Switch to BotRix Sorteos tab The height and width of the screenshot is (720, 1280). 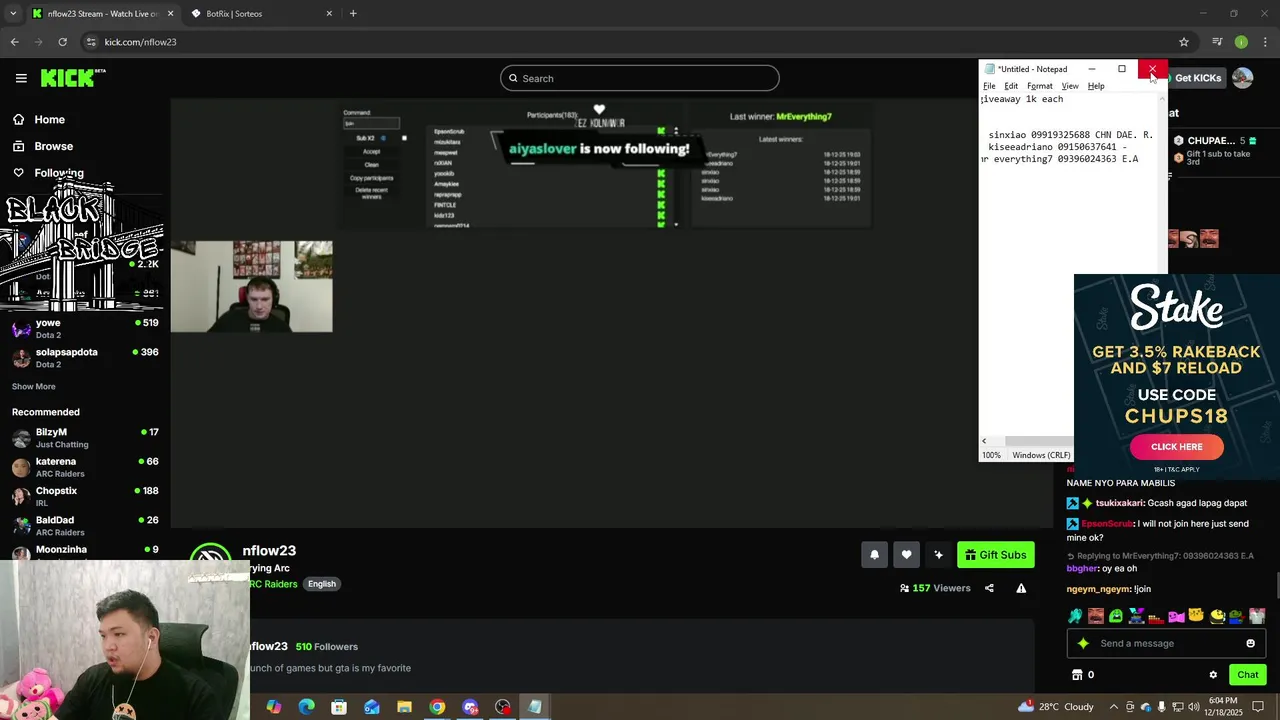262,14
